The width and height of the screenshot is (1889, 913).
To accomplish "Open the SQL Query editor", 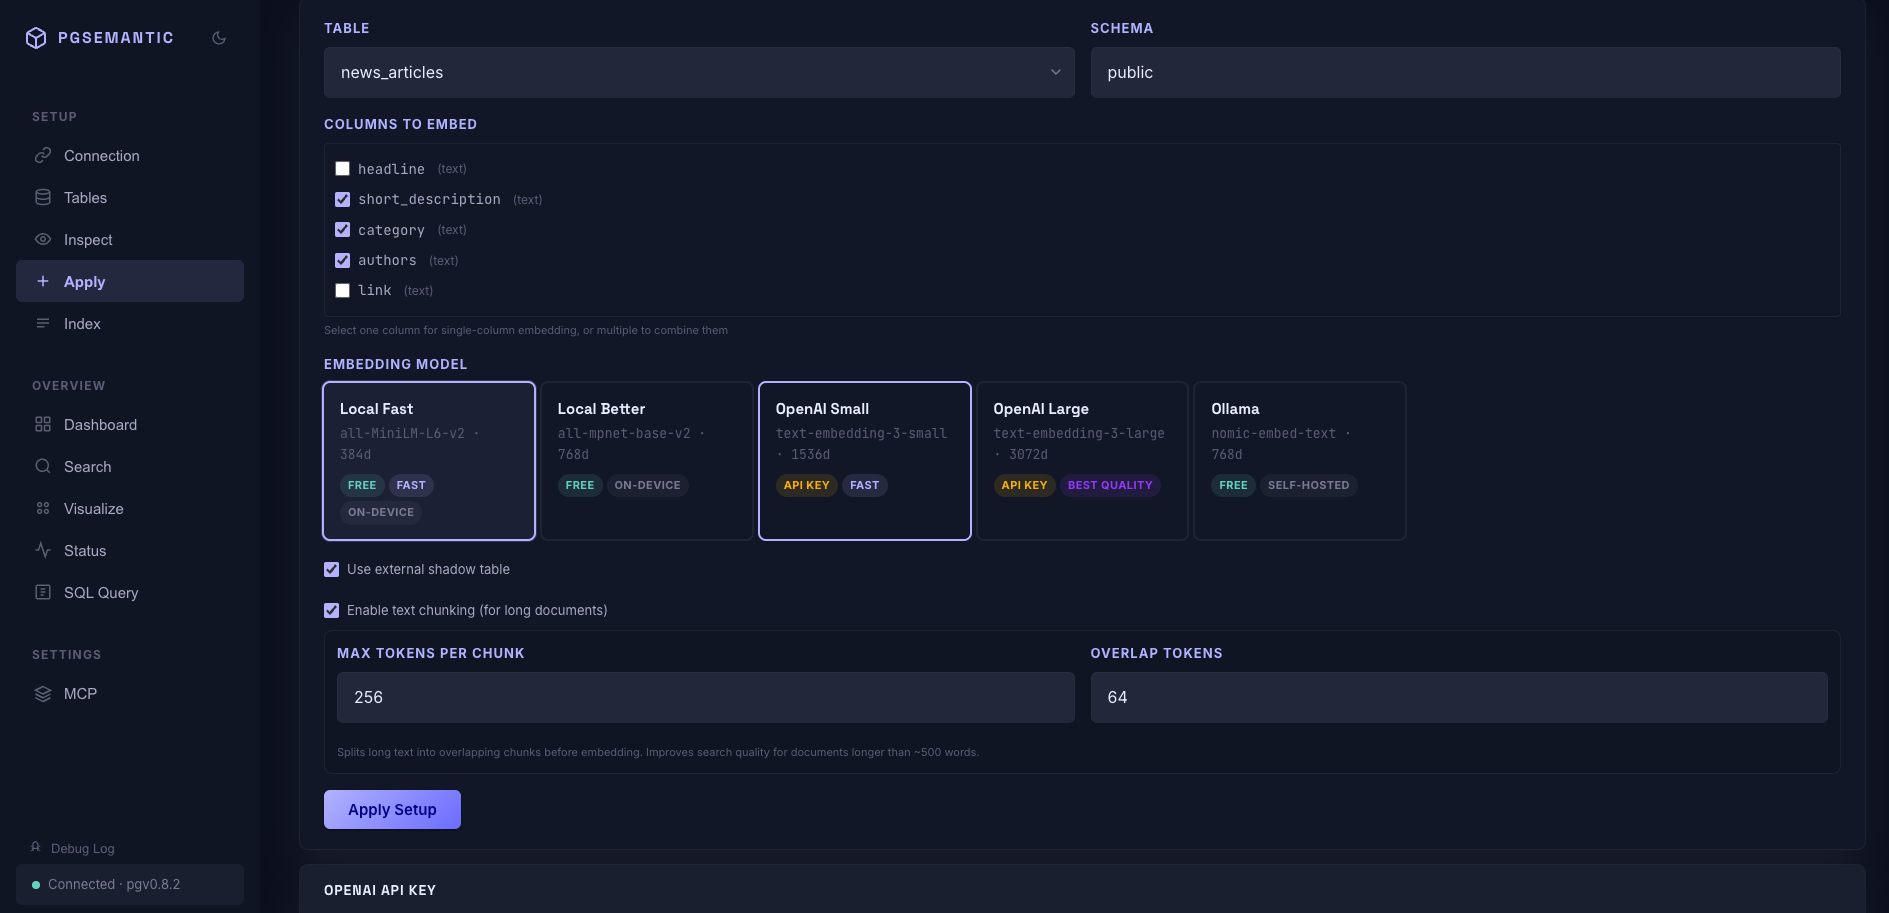I will [100, 592].
